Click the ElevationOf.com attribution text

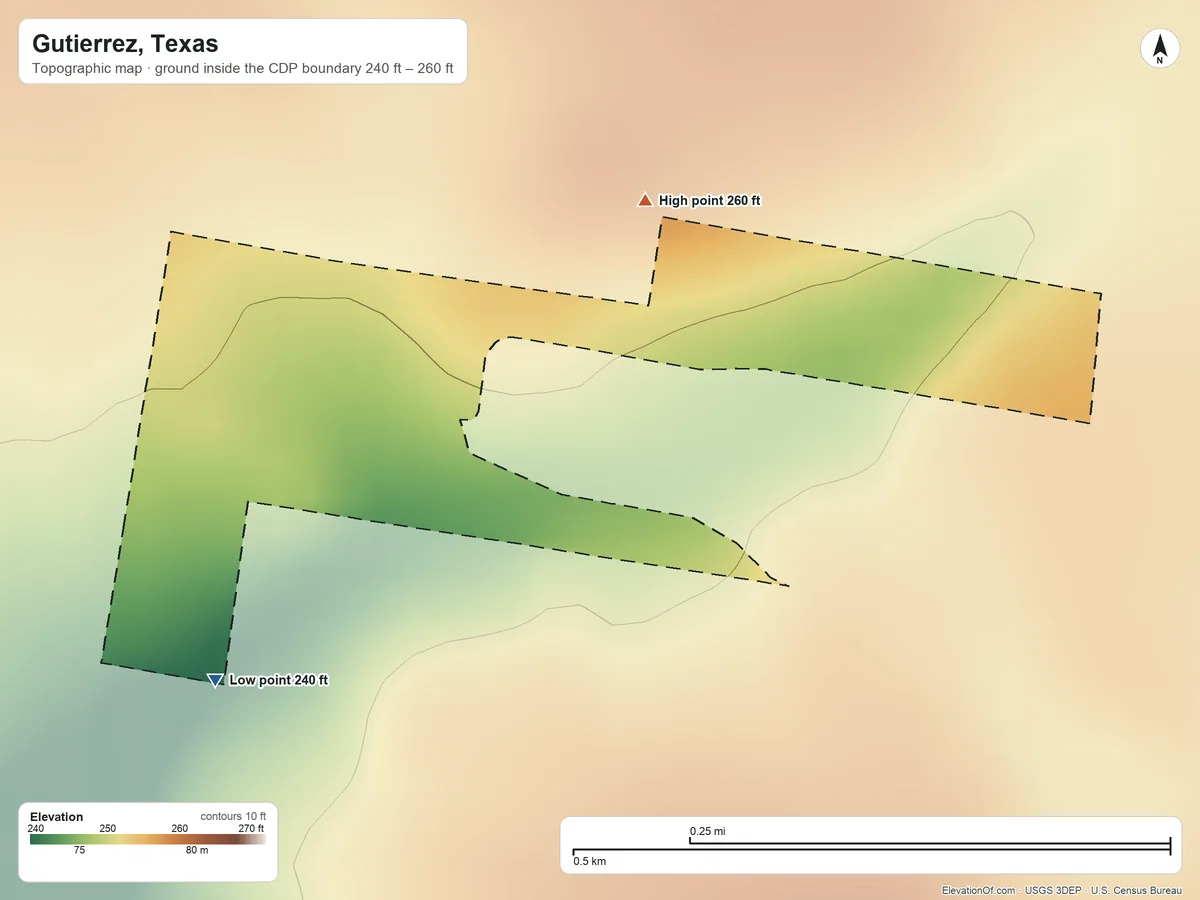click(979, 890)
